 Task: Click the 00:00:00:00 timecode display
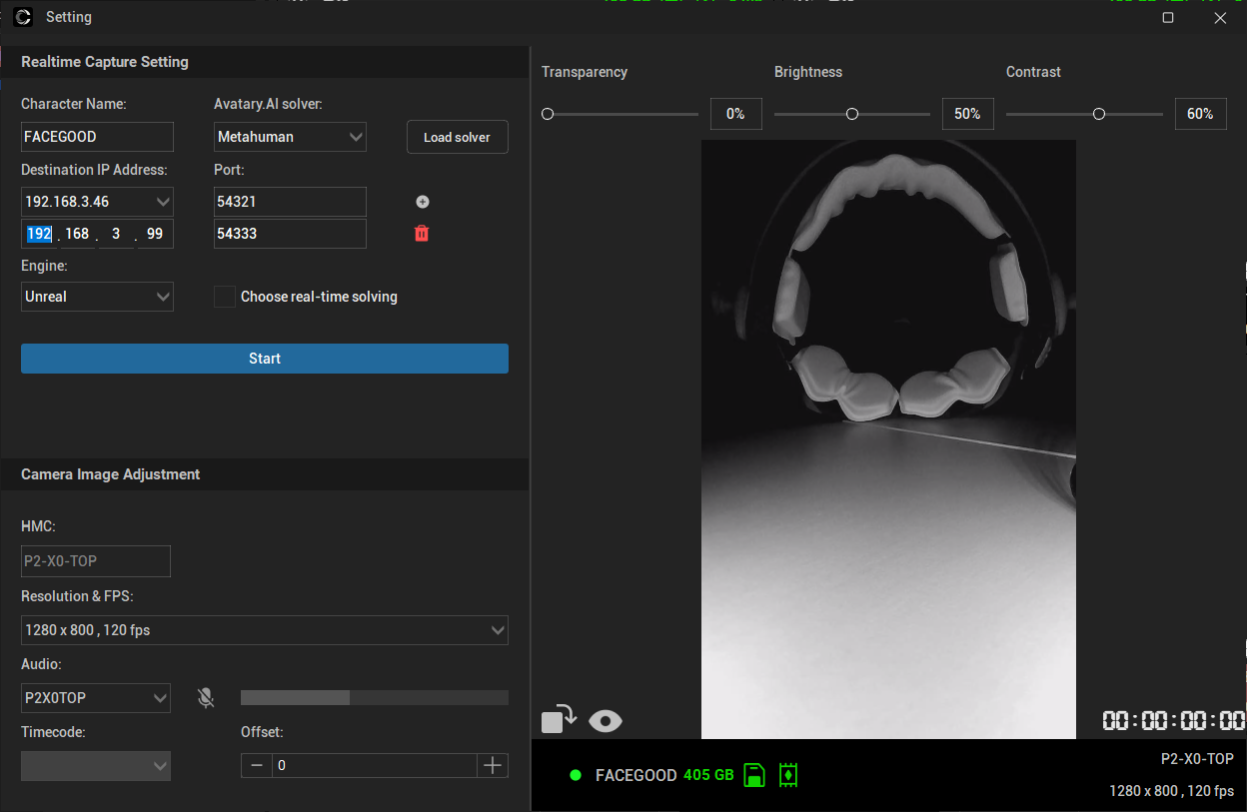[x=1173, y=721]
